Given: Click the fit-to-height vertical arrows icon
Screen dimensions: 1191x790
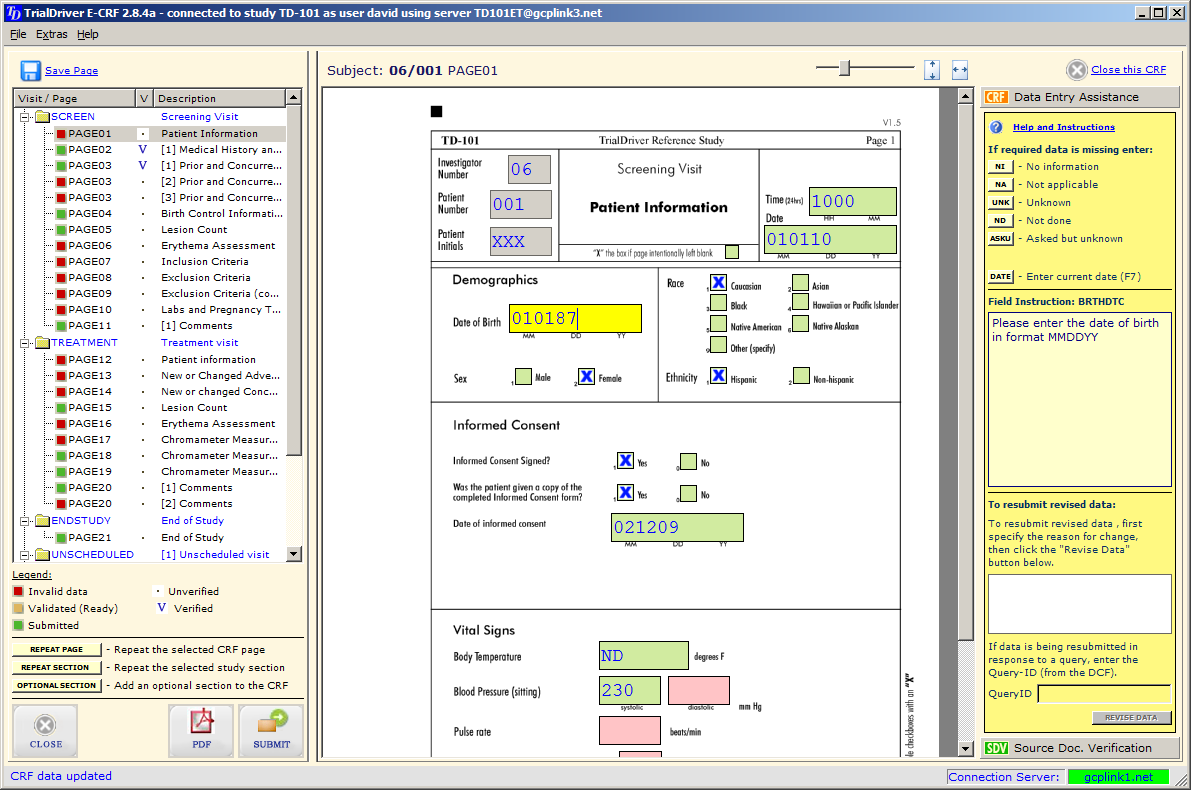Looking at the screenshot, I should point(932,70).
